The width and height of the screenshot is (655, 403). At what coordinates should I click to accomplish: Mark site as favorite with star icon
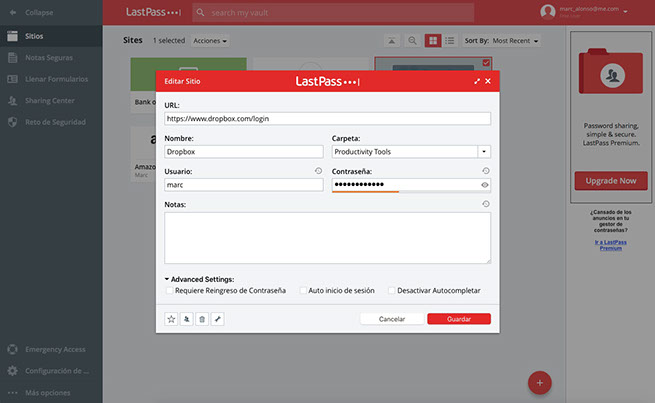pos(171,318)
